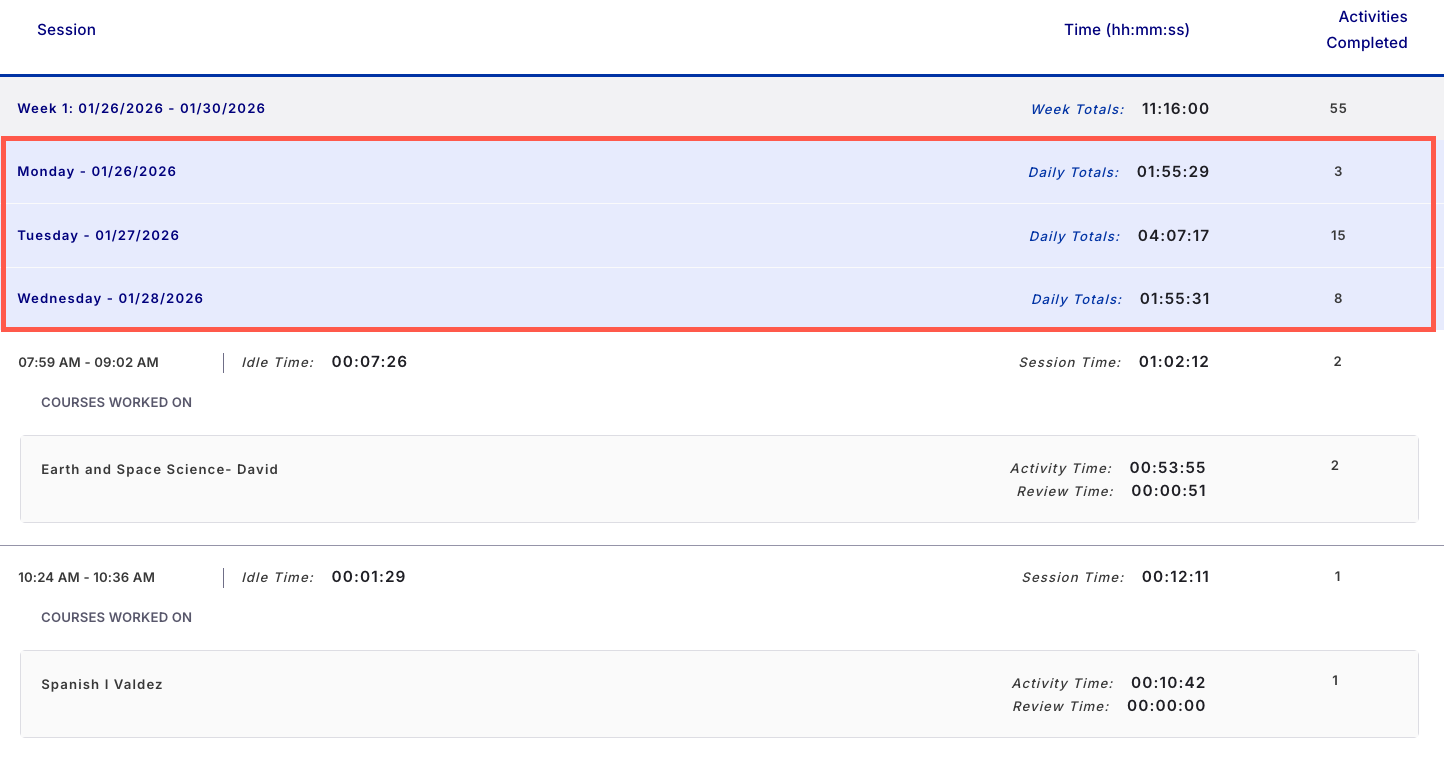1444x760 pixels.
Task: Collapse the Week 1: 01/26/2026 - 01/30/2026 row
Action: coord(722,108)
